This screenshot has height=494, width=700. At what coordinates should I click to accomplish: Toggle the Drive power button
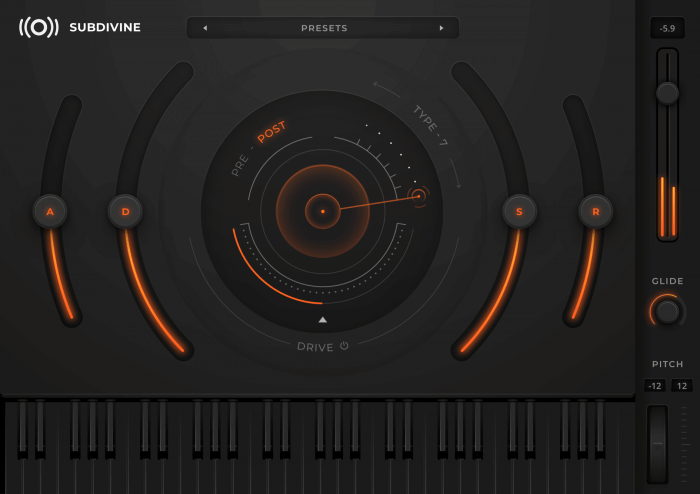coord(344,346)
